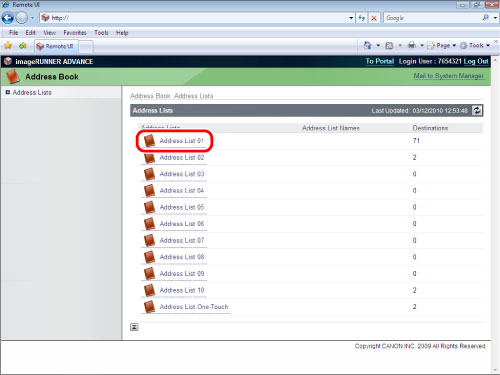Open Address List 01
This screenshot has width=500, height=375.
[181, 141]
